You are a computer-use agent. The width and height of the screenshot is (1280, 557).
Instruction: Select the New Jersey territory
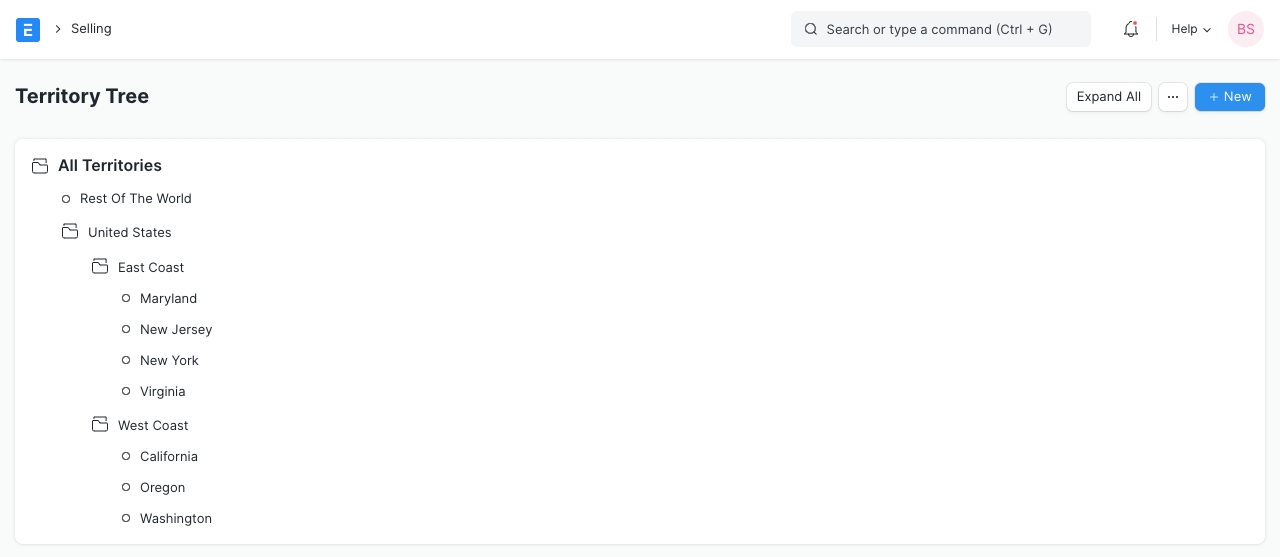[x=176, y=329]
